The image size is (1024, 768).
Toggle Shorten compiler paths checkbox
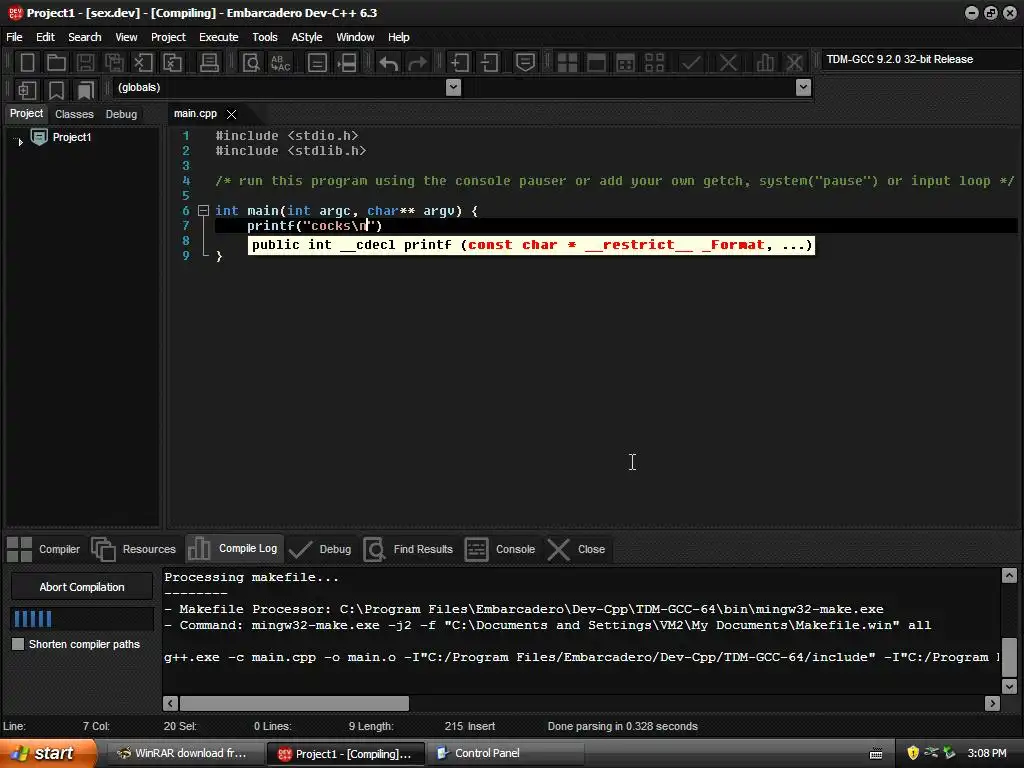(x=18, y=644)
